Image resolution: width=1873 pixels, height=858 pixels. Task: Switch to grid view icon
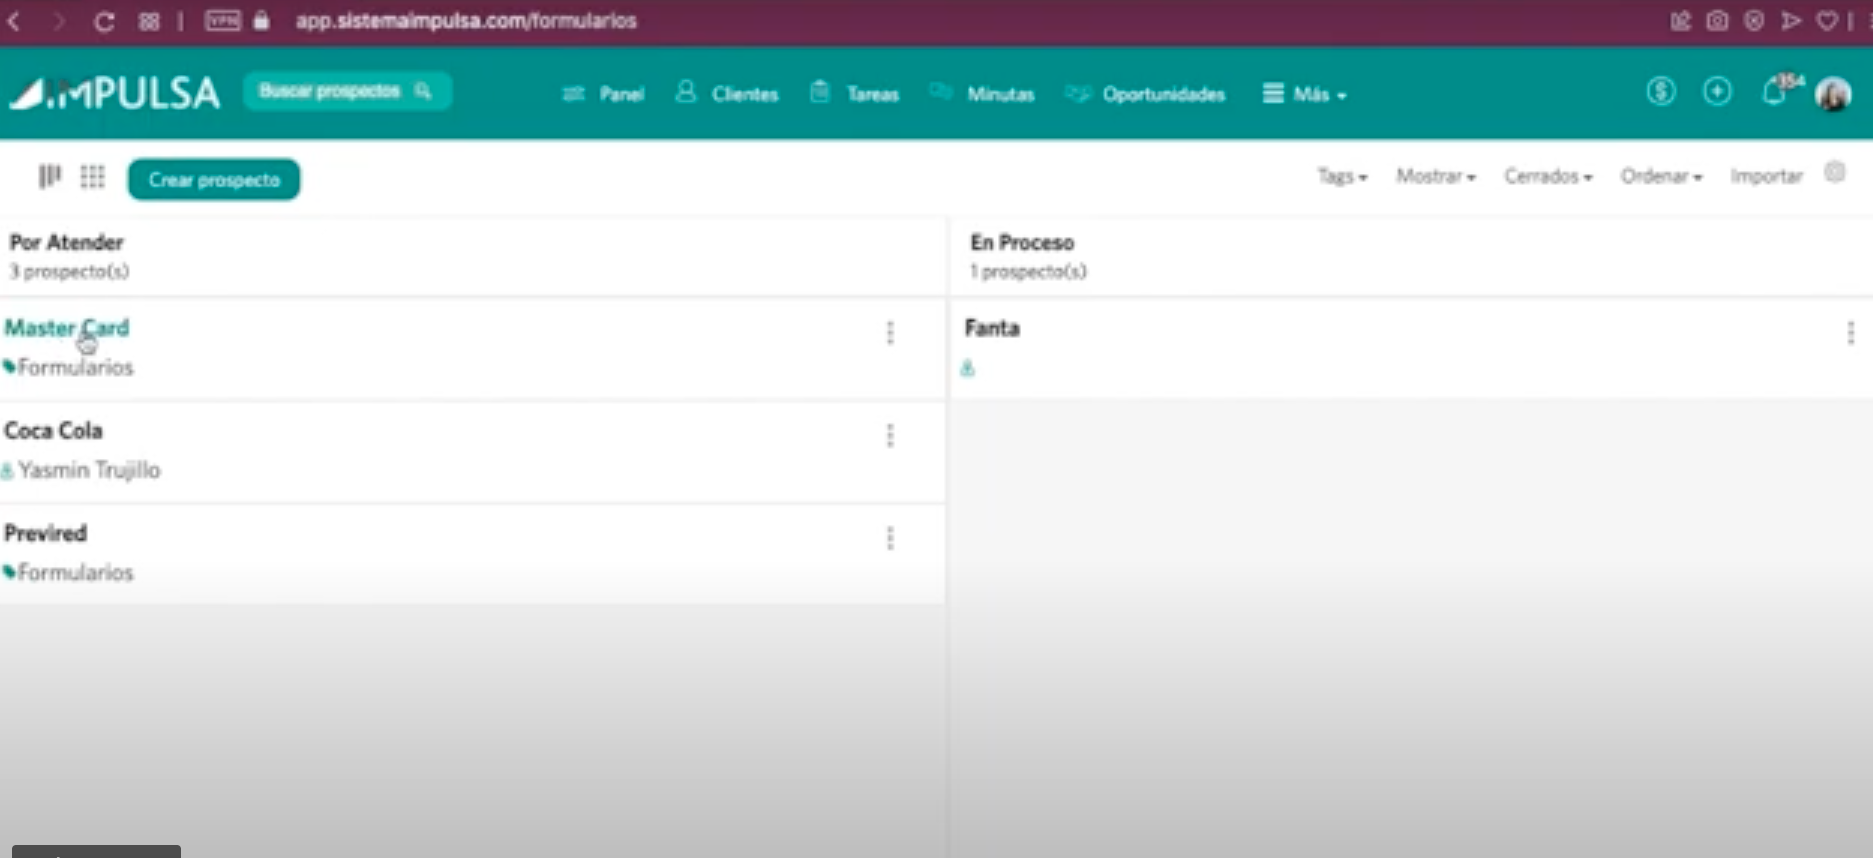tap(92, 177)
